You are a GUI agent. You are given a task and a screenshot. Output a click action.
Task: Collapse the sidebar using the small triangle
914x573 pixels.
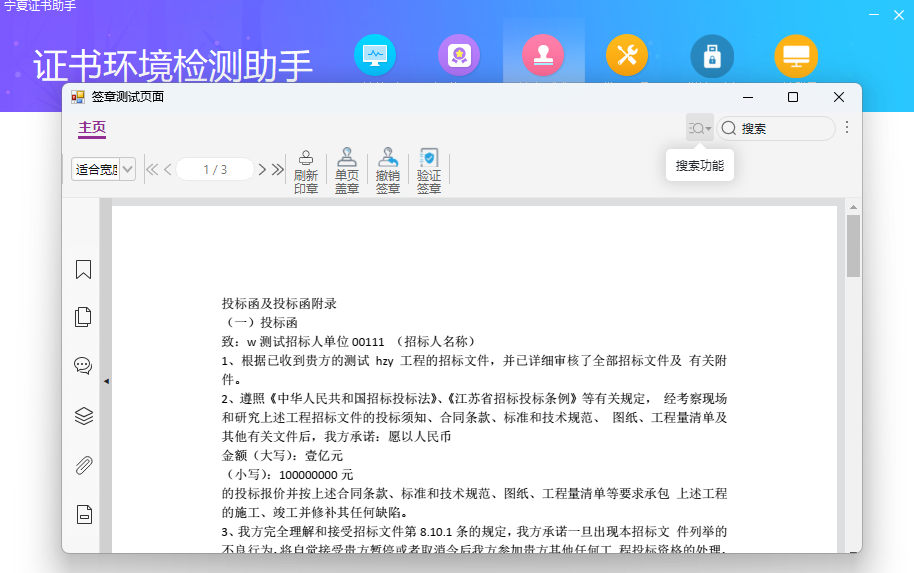coord(106,381)
